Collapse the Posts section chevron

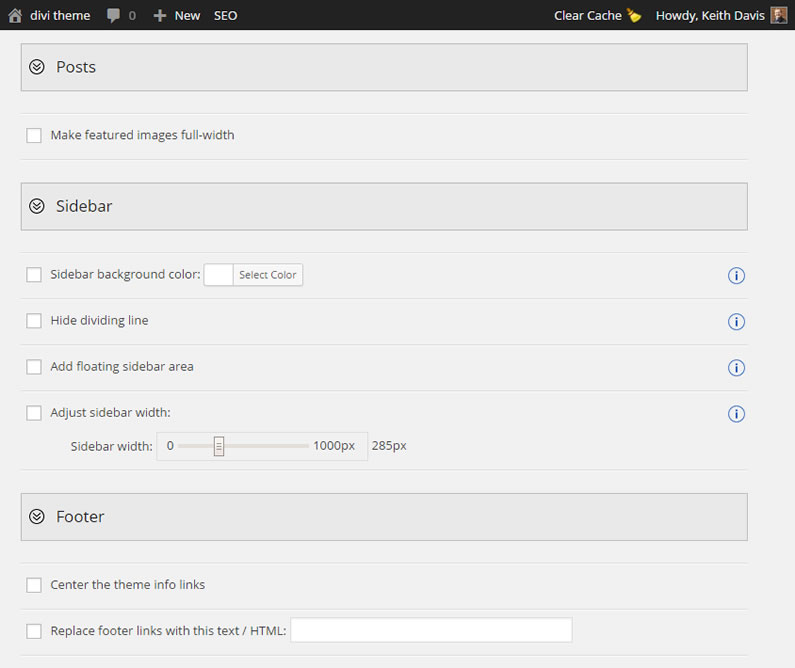tap(37, 67)
